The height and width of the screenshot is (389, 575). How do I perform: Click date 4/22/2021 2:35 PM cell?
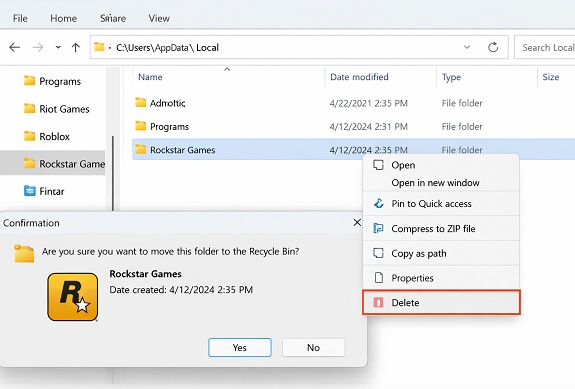click(x=369, y=103)
